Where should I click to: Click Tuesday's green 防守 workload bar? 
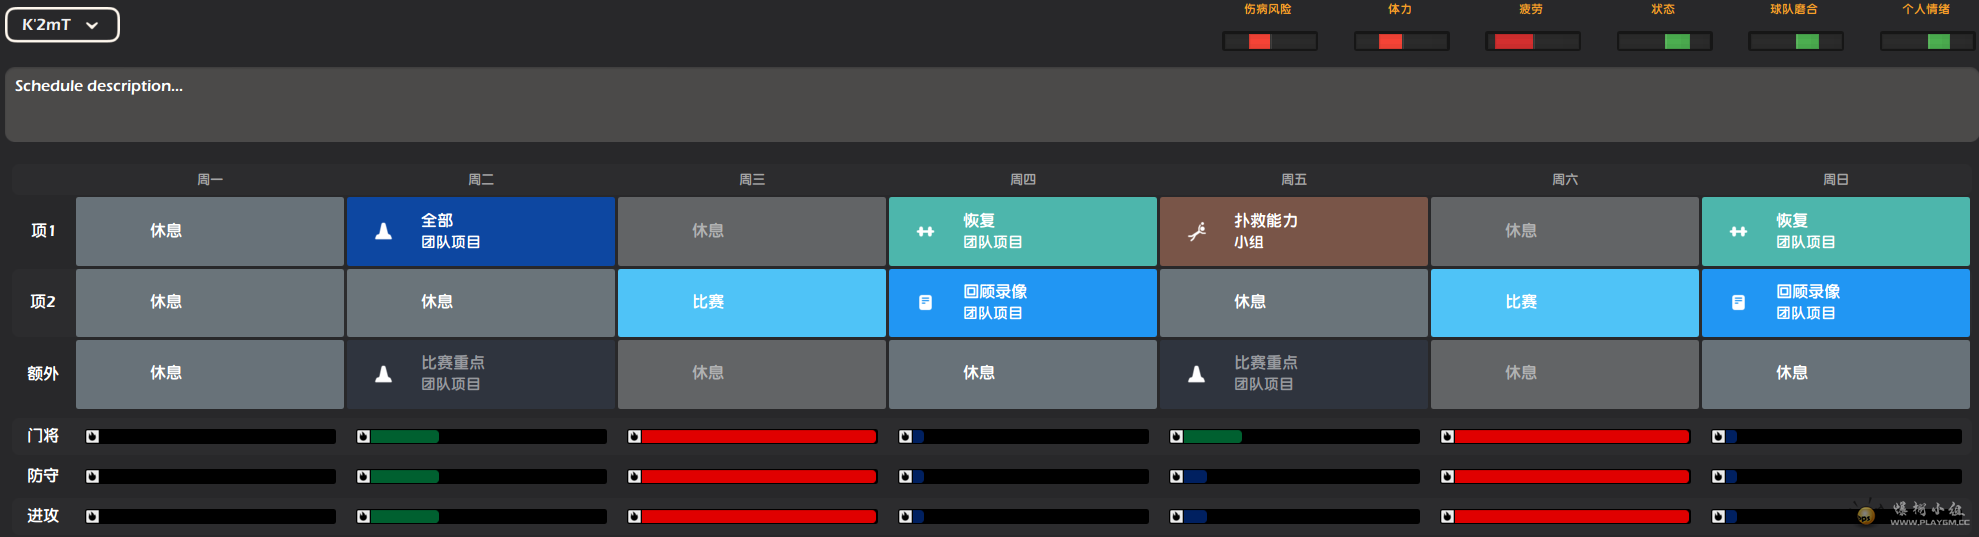point(404,477)
